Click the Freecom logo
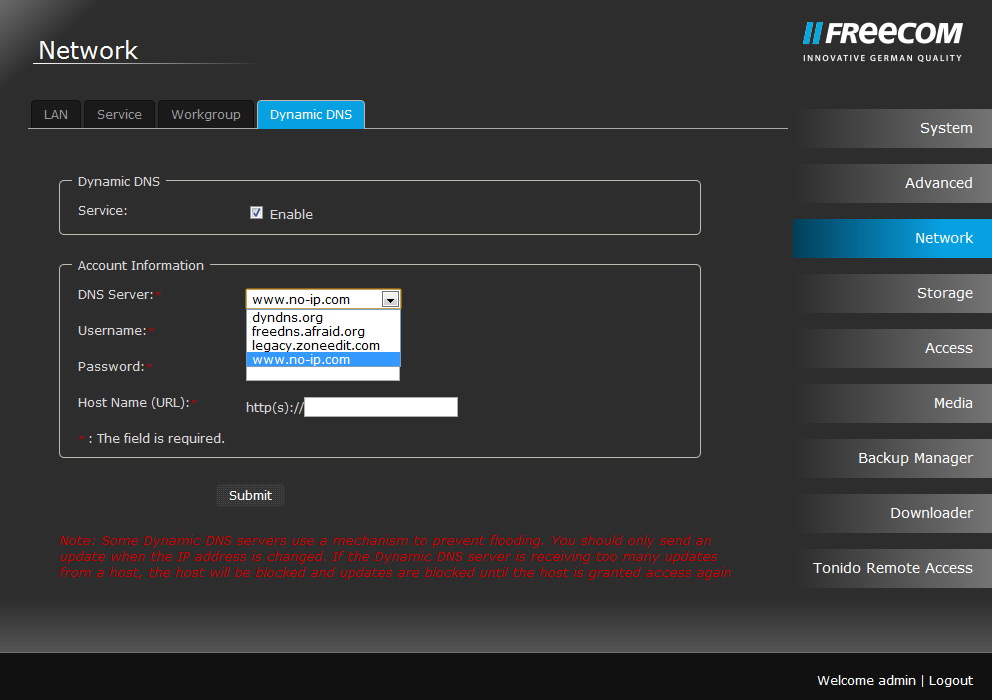This screenshot has height=700, width=992. click(x=883, y=41)
